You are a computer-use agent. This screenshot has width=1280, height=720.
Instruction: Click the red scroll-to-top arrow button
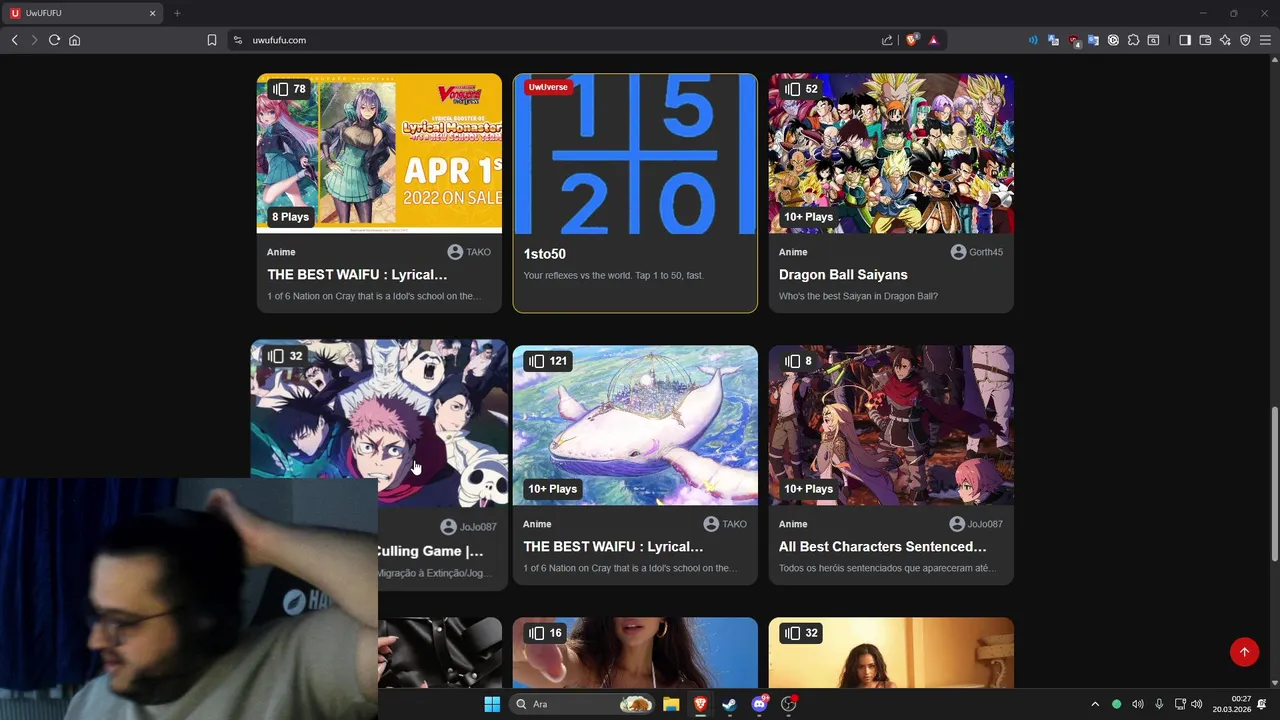1244,652
